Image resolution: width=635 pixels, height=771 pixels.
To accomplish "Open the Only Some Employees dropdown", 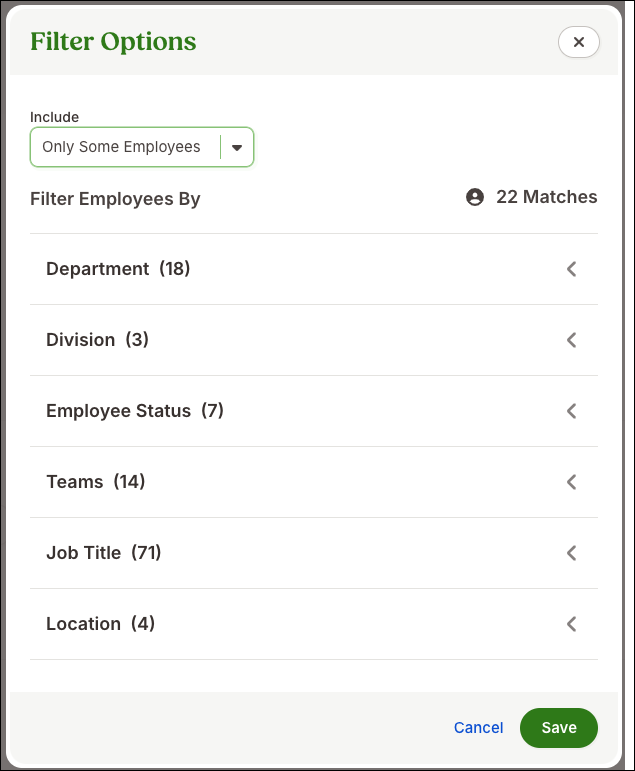I will click(x=142, y=147).
